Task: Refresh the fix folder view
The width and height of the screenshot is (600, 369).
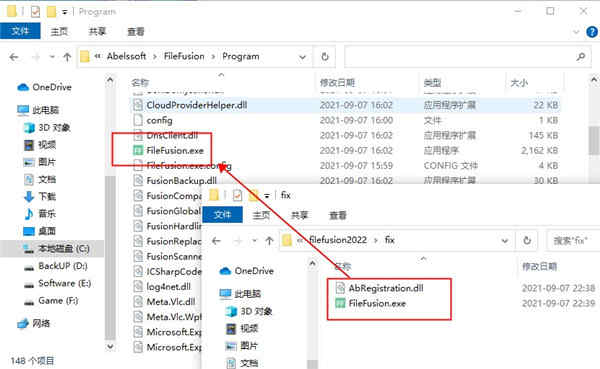Action: (527, 240)
